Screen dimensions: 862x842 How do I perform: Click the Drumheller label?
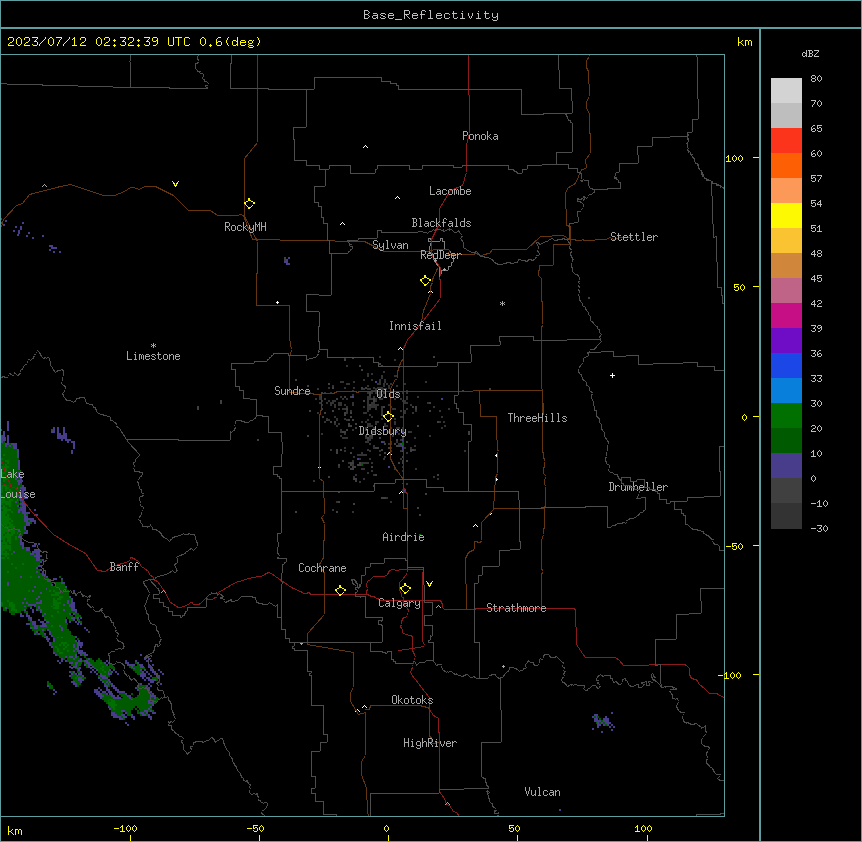[638, 487]
